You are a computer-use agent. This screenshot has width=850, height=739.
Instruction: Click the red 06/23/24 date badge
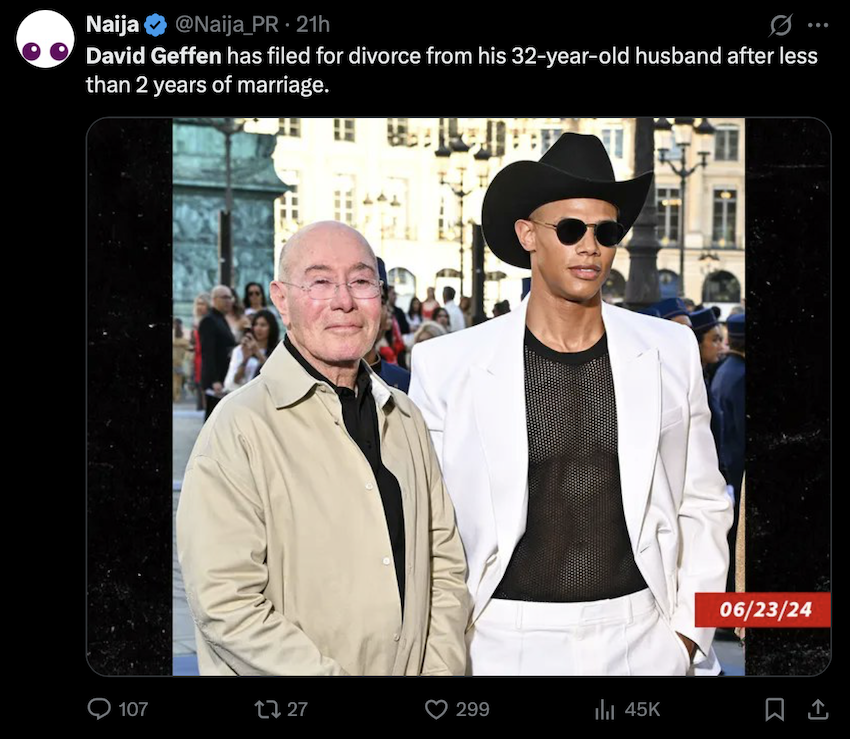pyautogui.click(x=762, y=609)
